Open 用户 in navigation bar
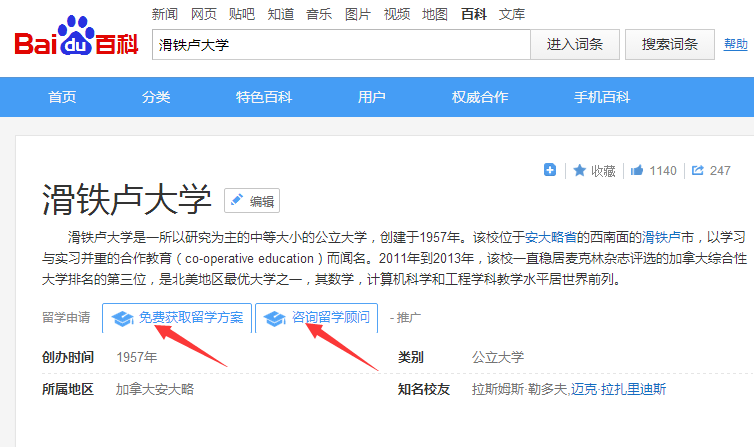 point(371,97)
